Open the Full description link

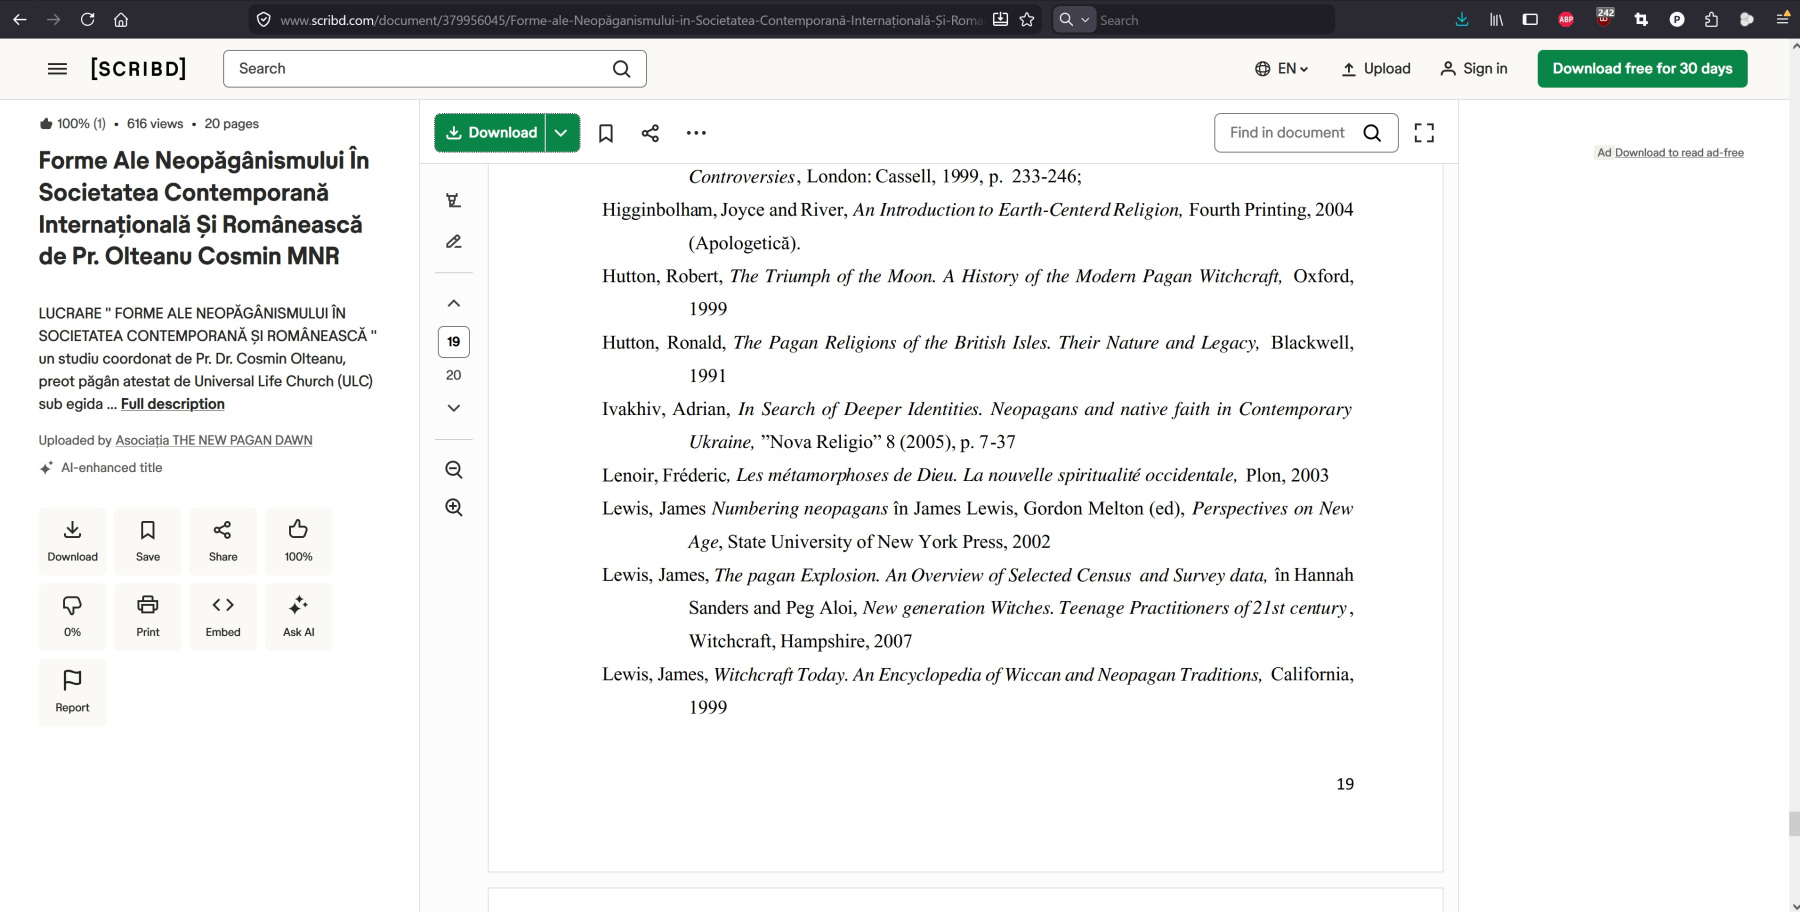(x=173, y=404)
